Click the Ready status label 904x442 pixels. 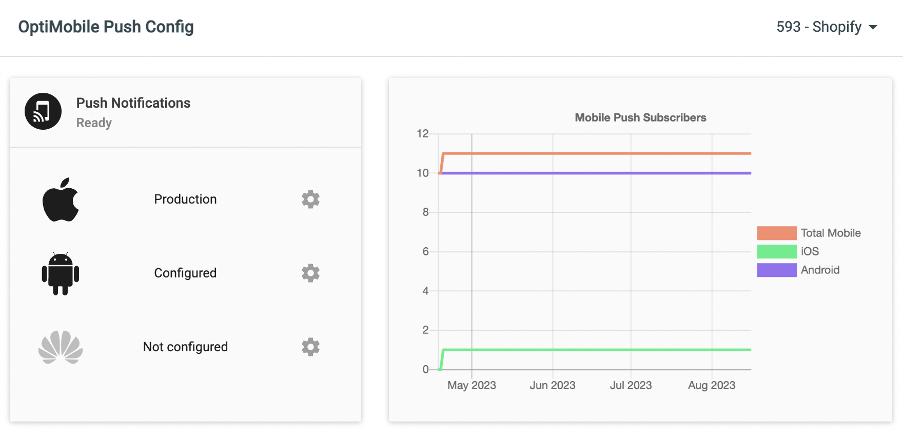(x=94, y=123)
